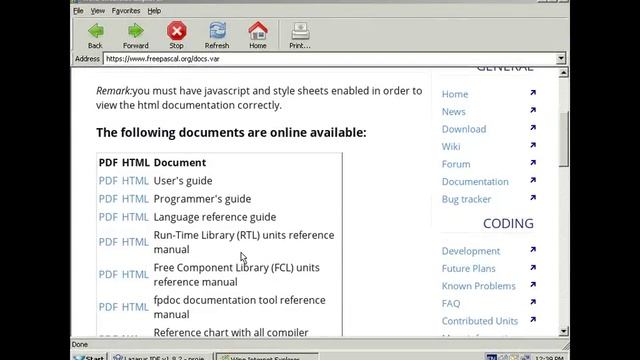The image size is (640, 360).
Task: Open User's guide PDF link
Action: coord(108,181)
